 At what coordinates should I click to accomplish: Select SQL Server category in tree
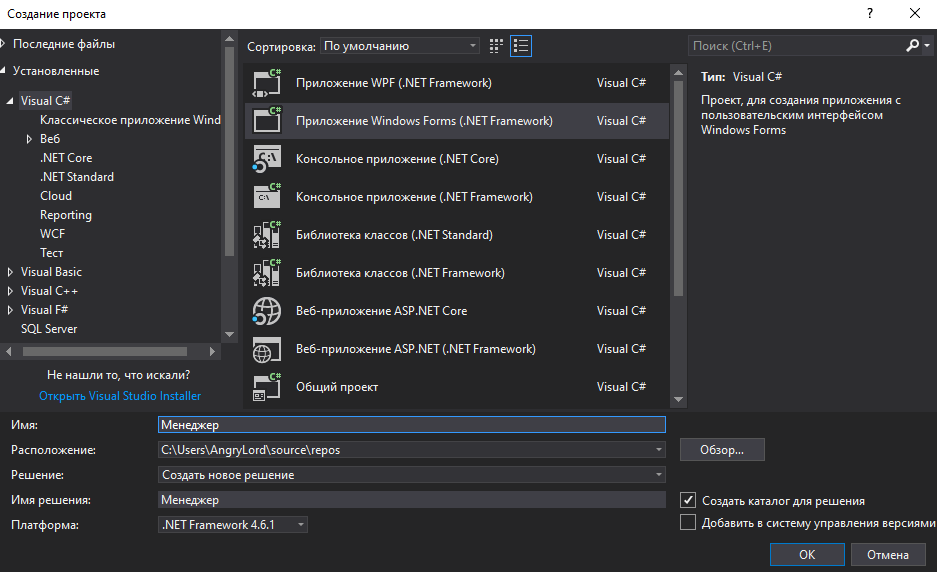49,329
